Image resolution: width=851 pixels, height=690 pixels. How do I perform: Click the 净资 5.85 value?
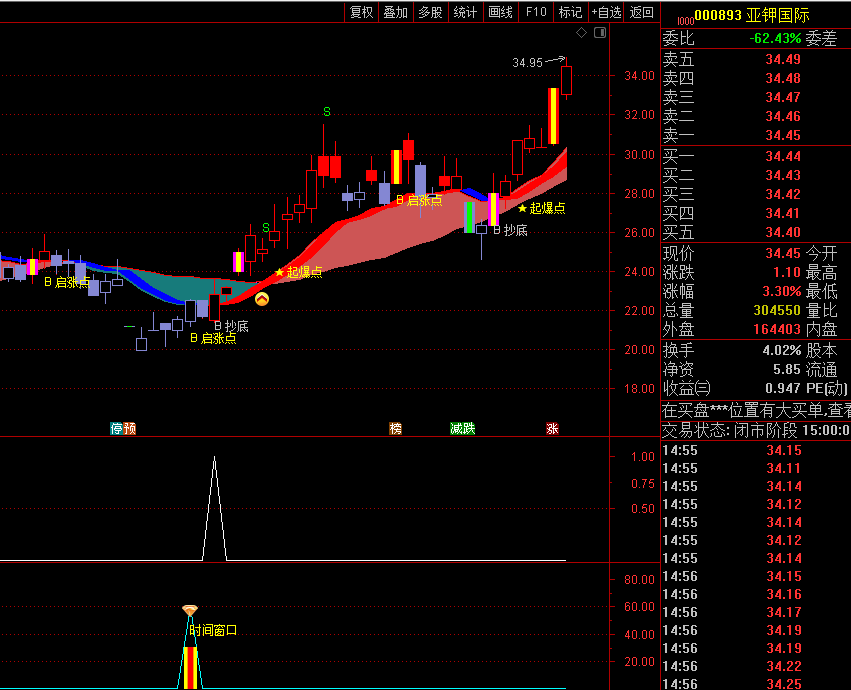pos(787,370)
